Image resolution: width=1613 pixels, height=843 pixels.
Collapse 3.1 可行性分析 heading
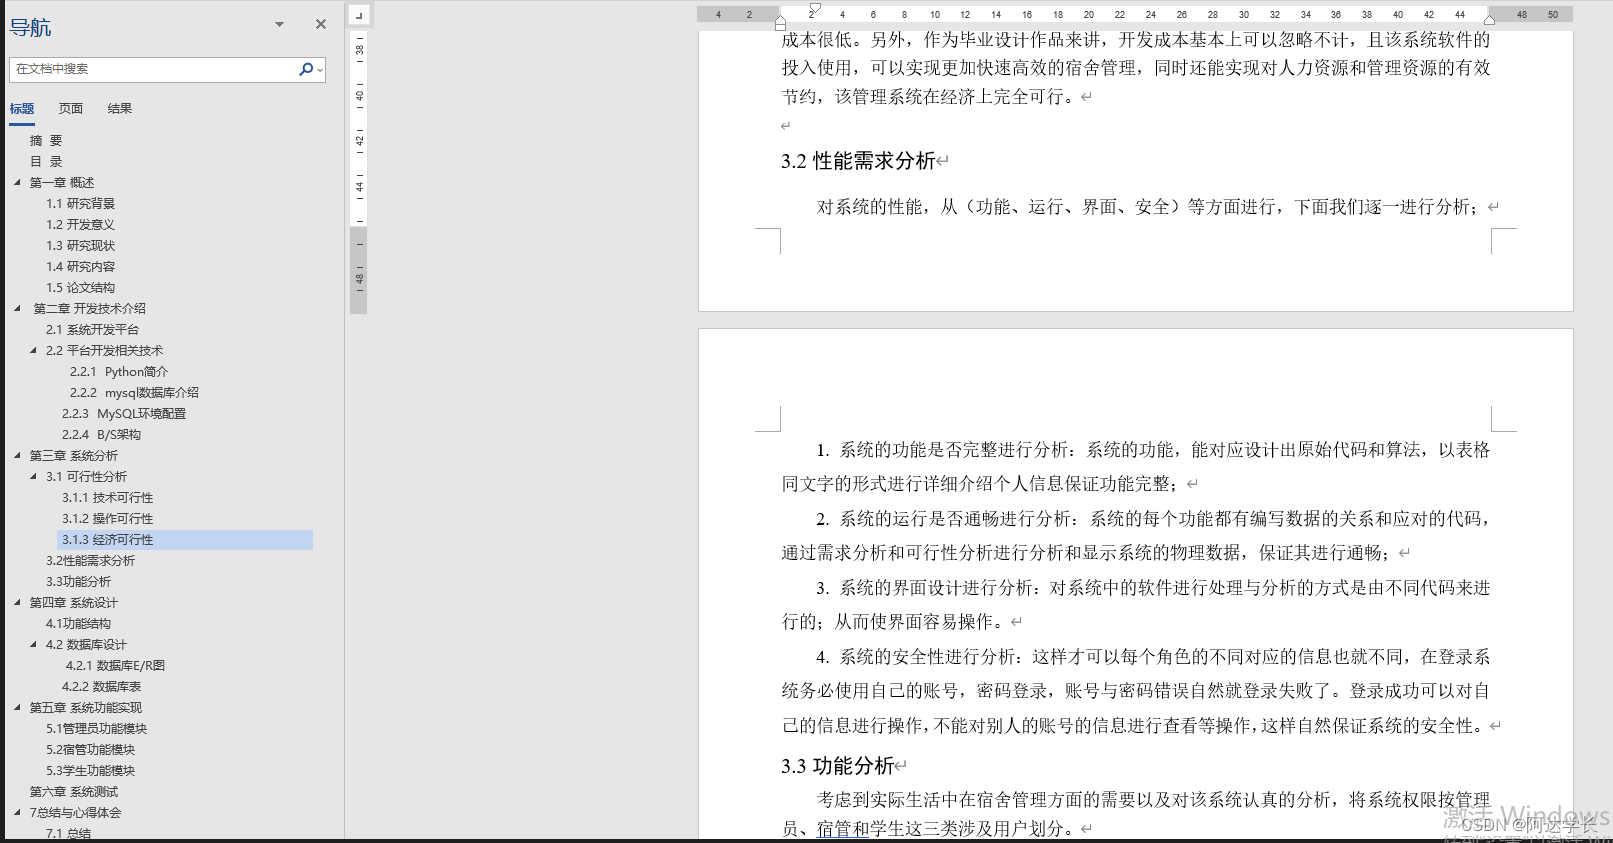tap(33, 476)
